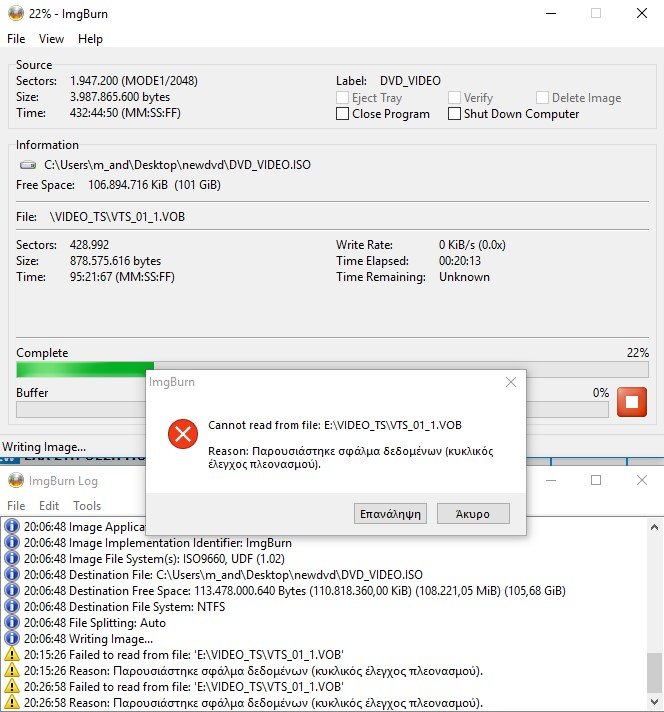
Task: Click info icon for Destination File System row
Action: tap(12, 606)
